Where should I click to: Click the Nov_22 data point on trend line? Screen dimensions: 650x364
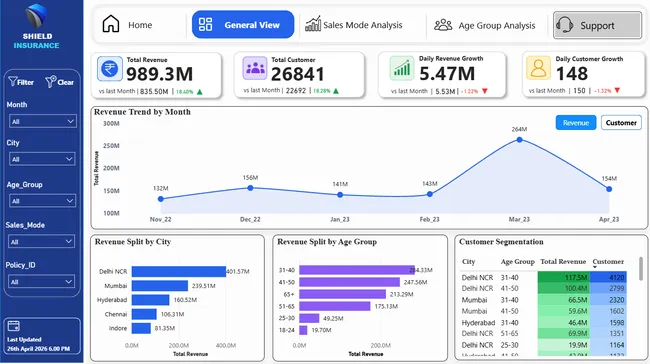(x=161, y=199)
